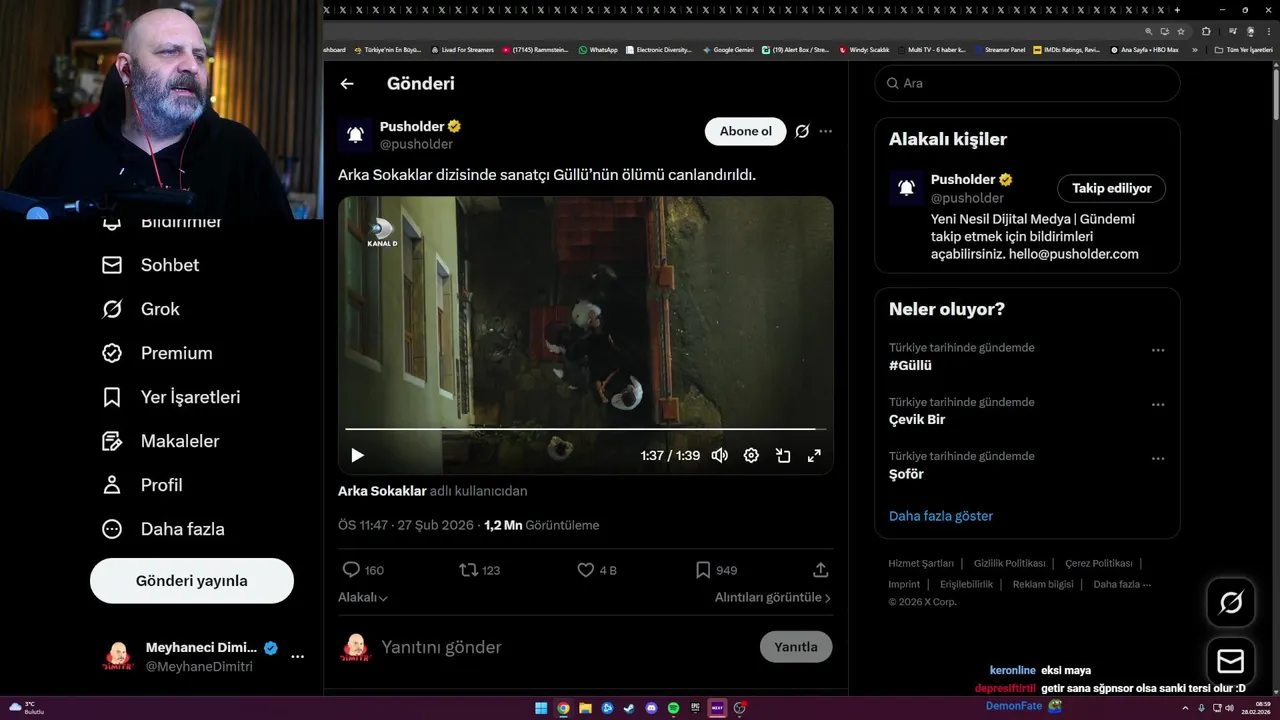Screen dimensions: 1280x720
Task: Open a new browser tab
Action: (1178, 10)
